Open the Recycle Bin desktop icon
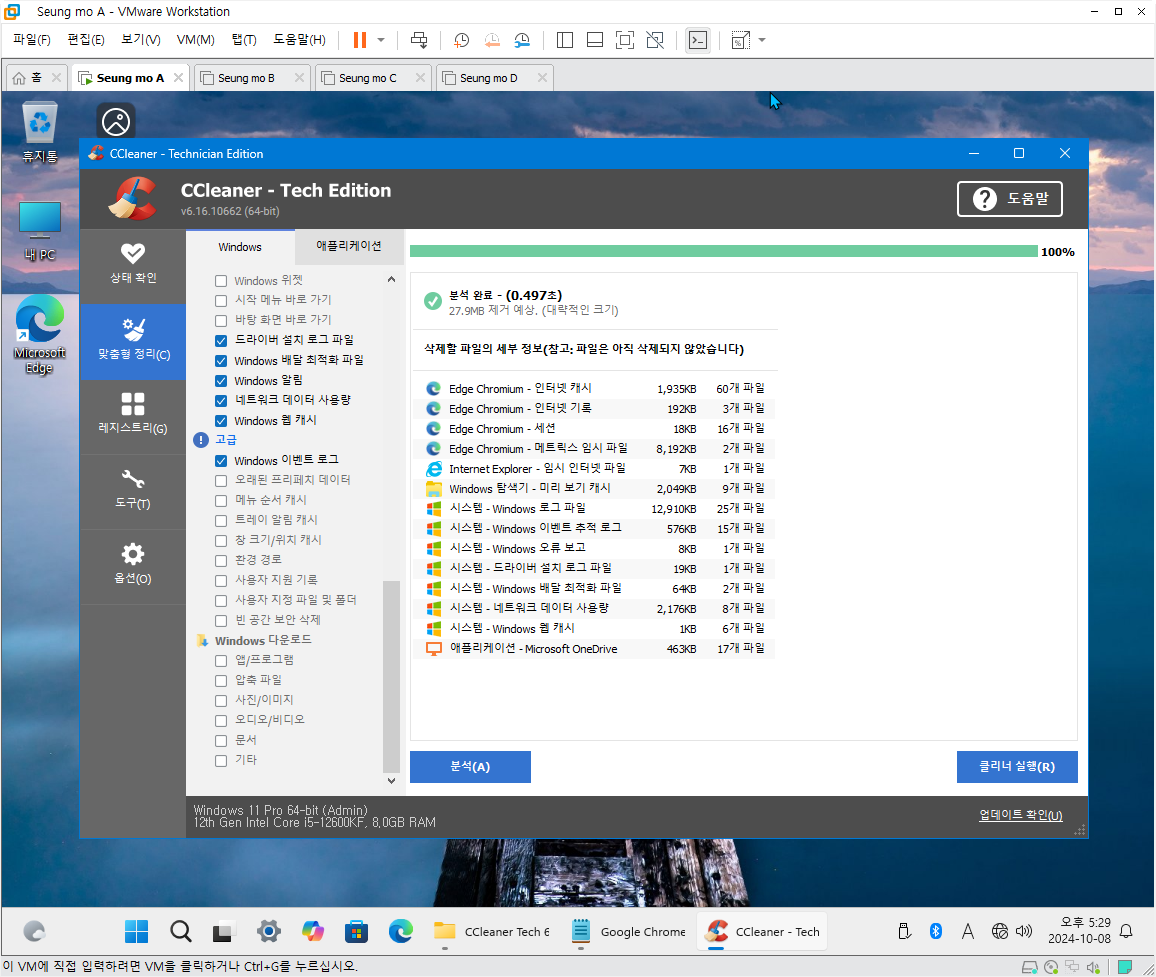 click(40, 133)
